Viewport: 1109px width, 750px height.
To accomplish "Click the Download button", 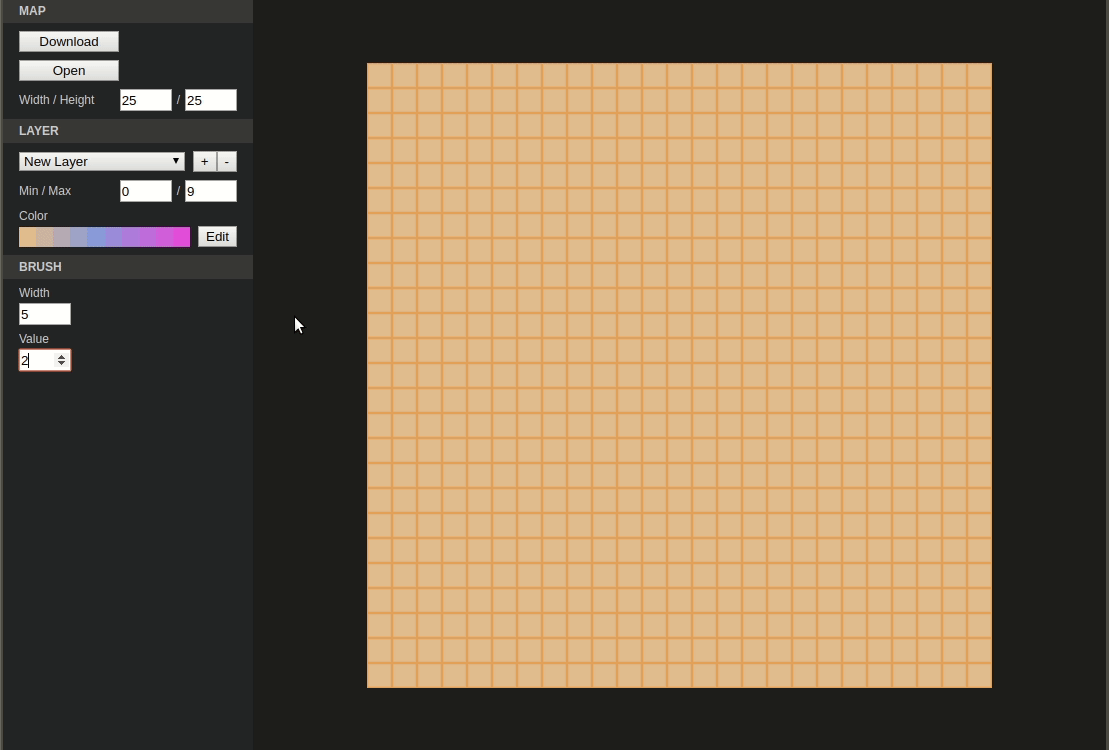I will click(x=69, y=42).
